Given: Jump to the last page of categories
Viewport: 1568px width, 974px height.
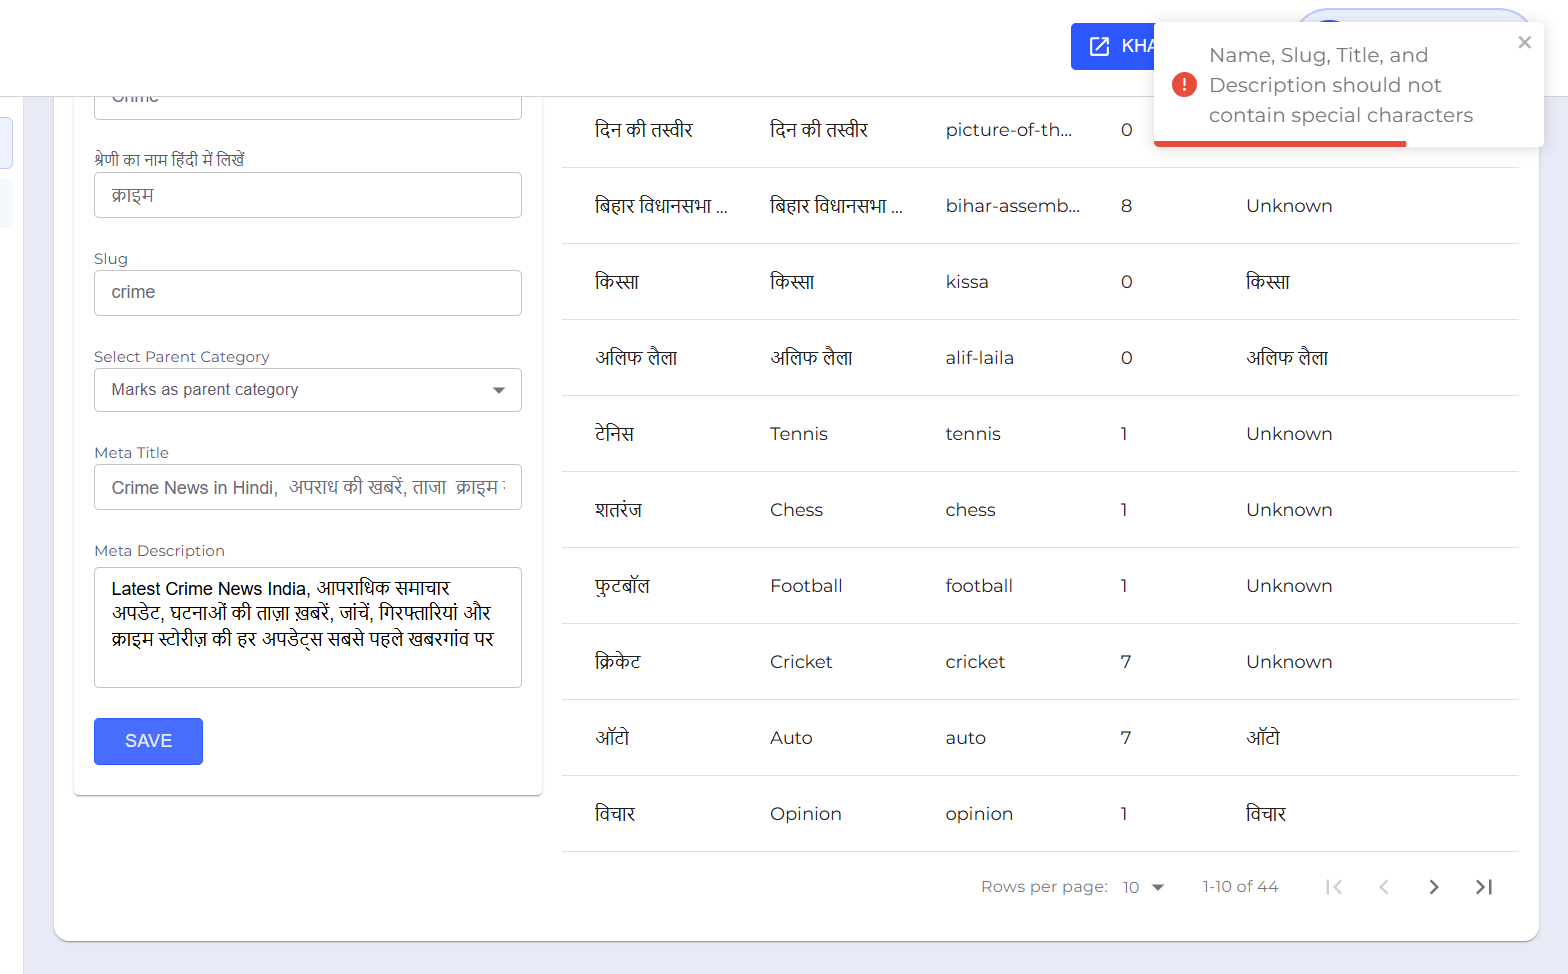Looking at the screenshot, I should 1484,887.
